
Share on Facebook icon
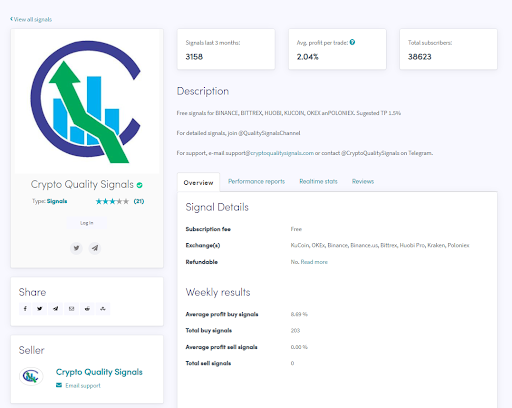click(25, 309)
